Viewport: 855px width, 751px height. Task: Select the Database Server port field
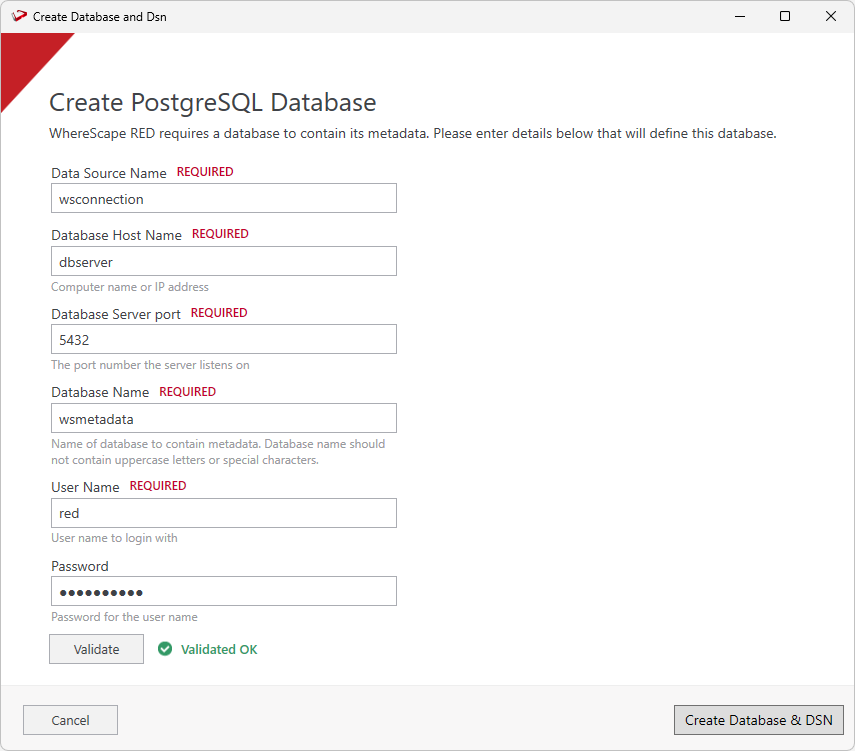click(x=224, y=339)
